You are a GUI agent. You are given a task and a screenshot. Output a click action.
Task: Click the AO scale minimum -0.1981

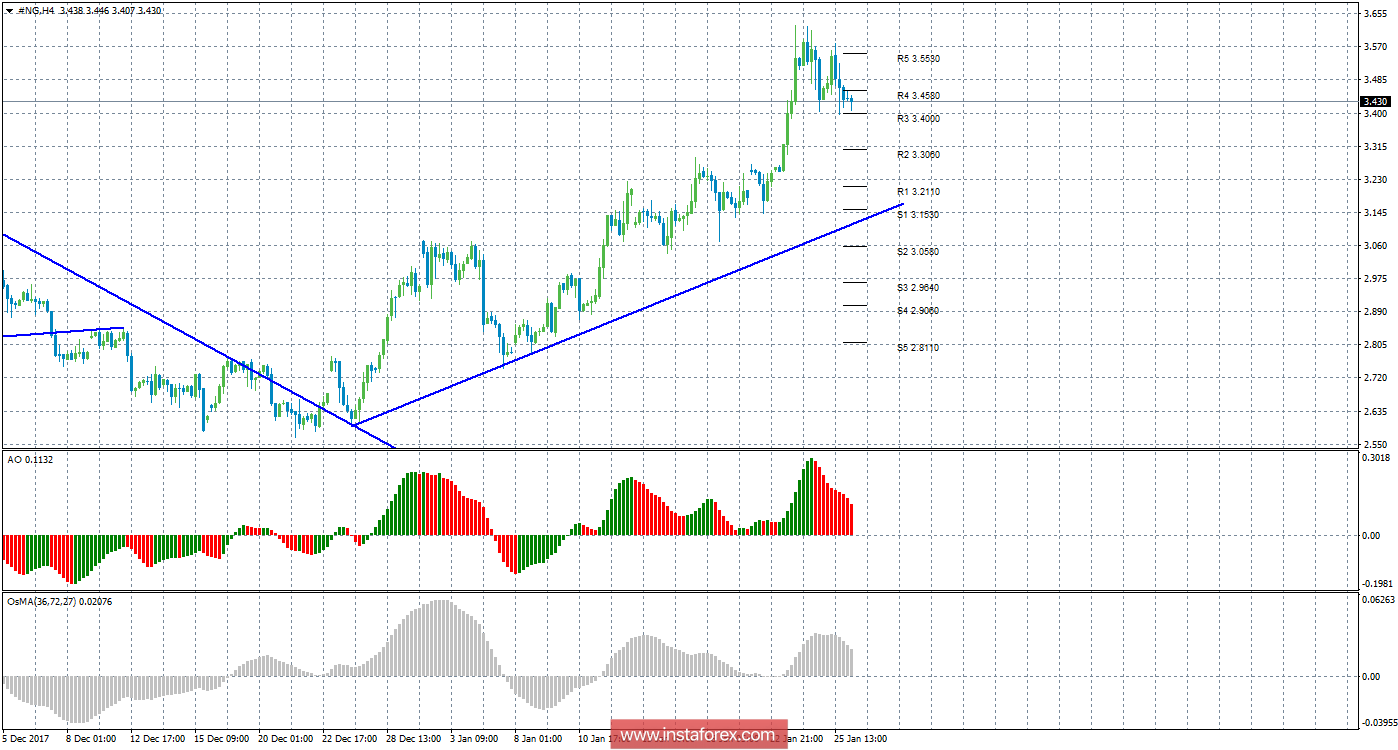[1376, 584]
